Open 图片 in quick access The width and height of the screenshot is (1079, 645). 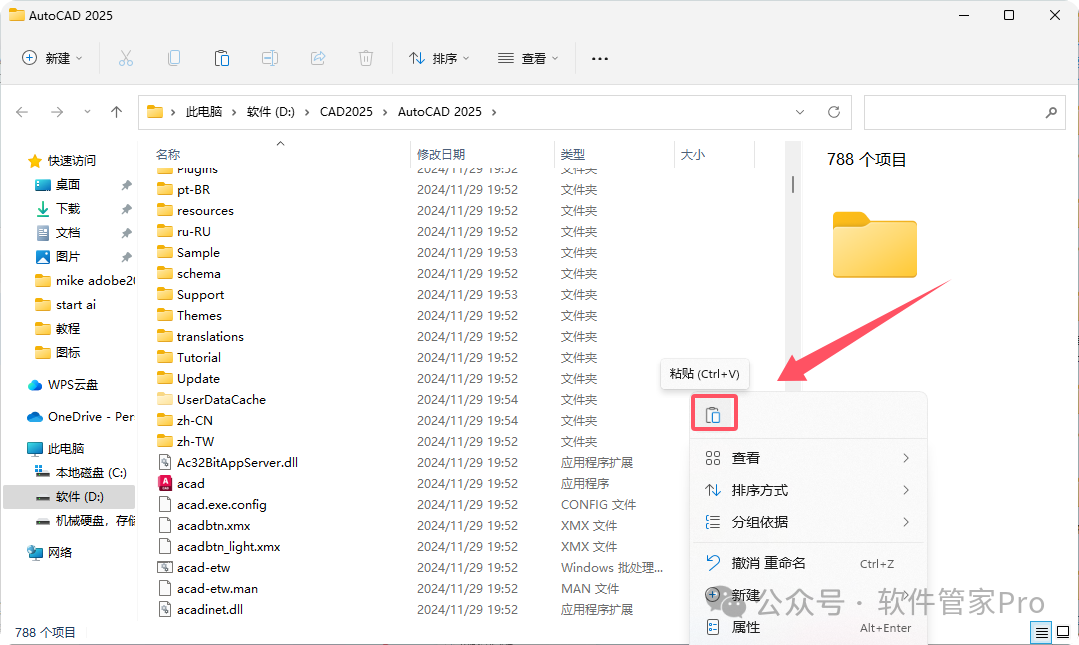[x=67, y=257]
